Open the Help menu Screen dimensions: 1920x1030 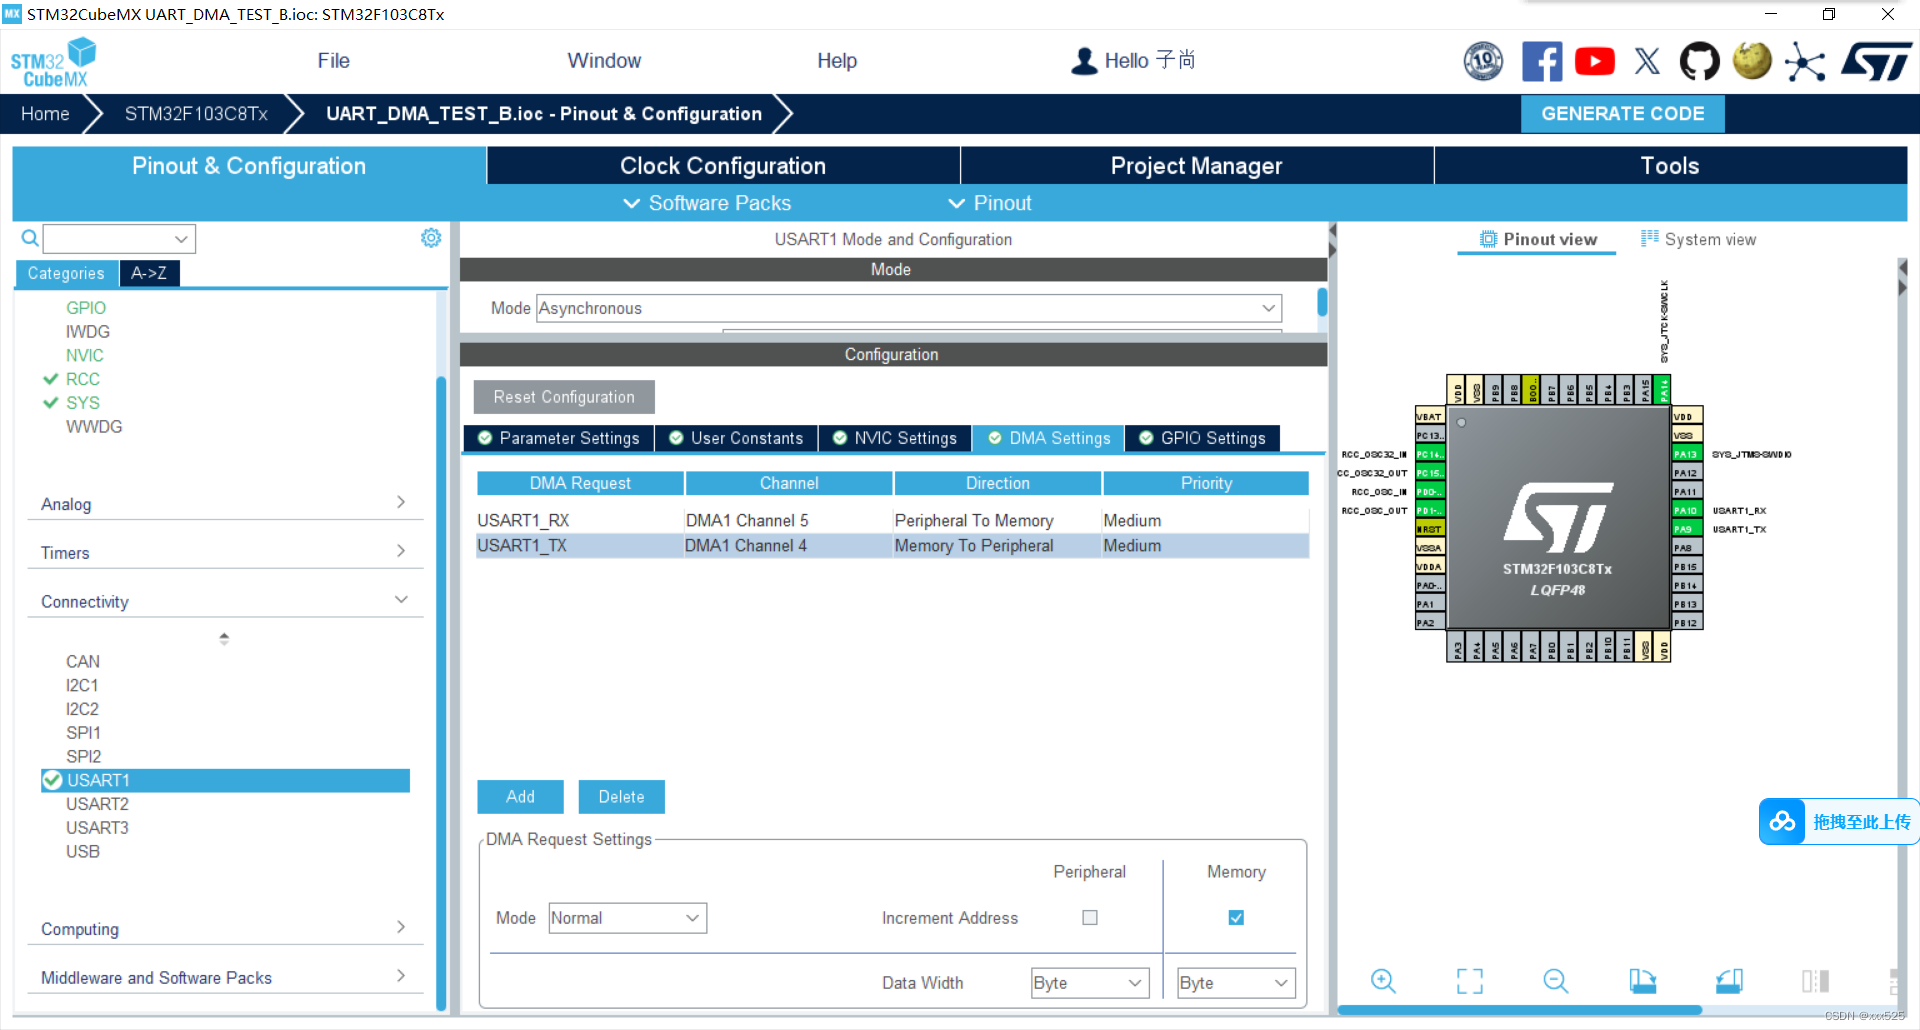[x=837, y=61]
